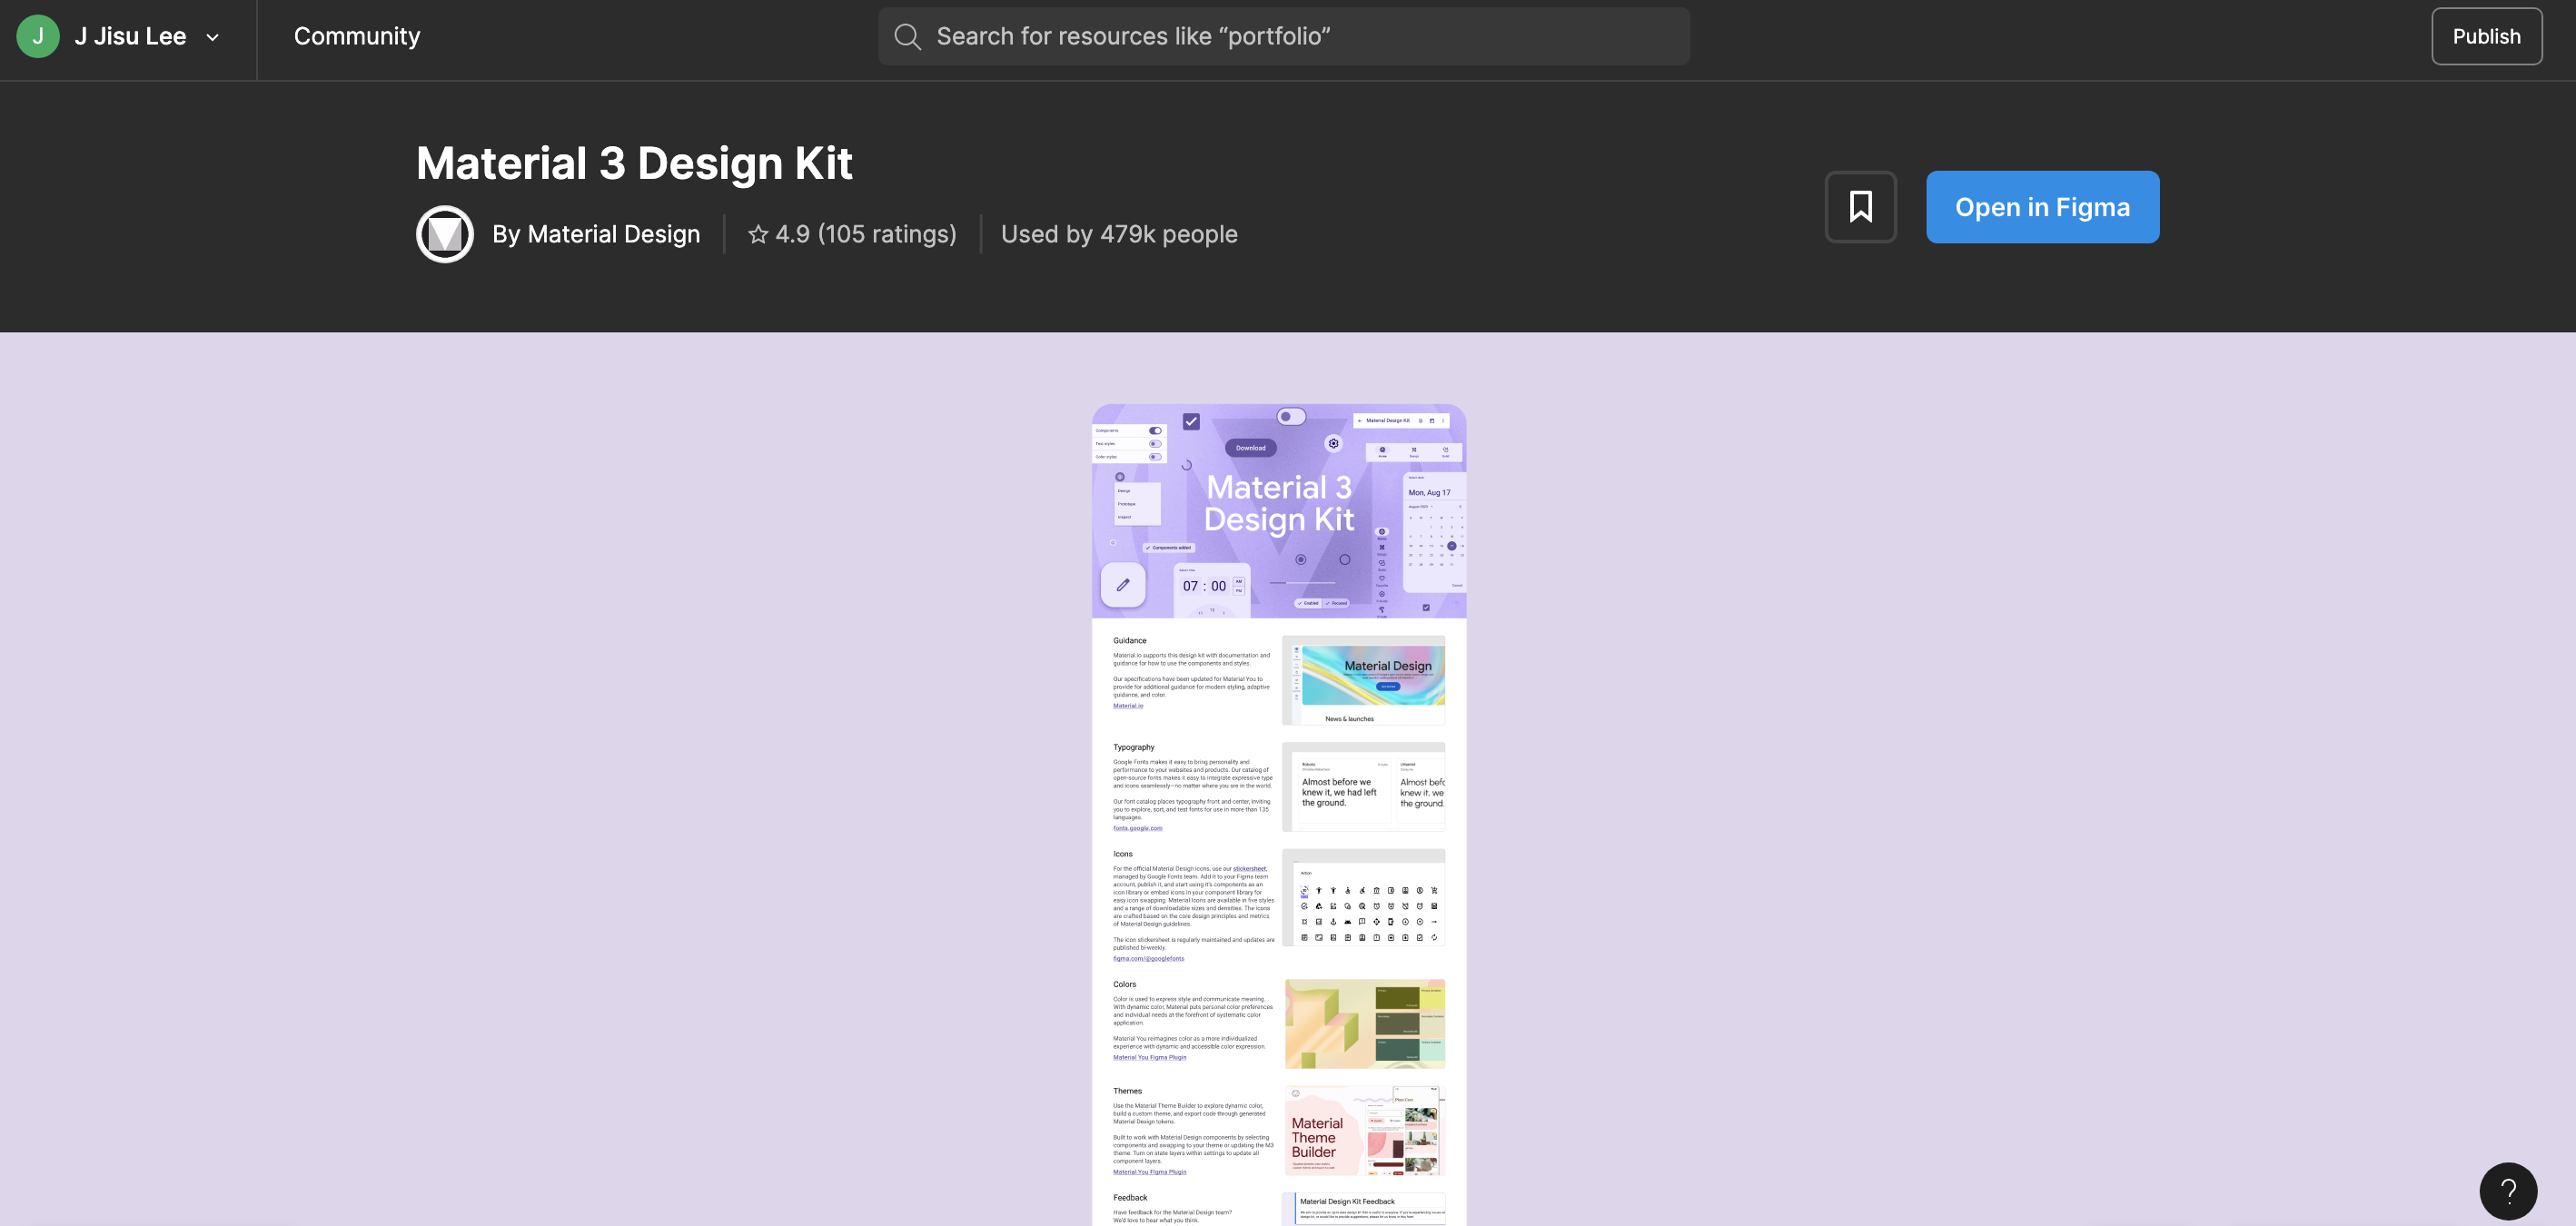The image size is (2576, 1226).
Task: Open the 4.9 (105 ratings) text
Action: point(866,234)
